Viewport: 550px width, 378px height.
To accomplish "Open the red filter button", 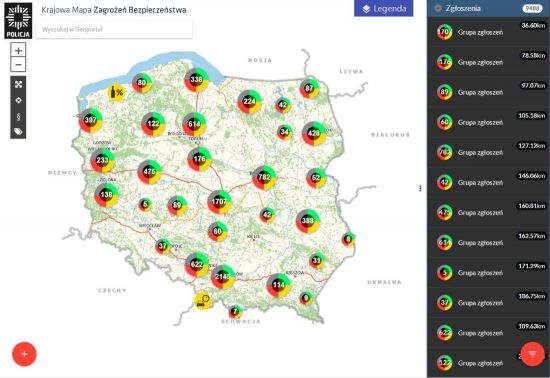I will [532, 354].
